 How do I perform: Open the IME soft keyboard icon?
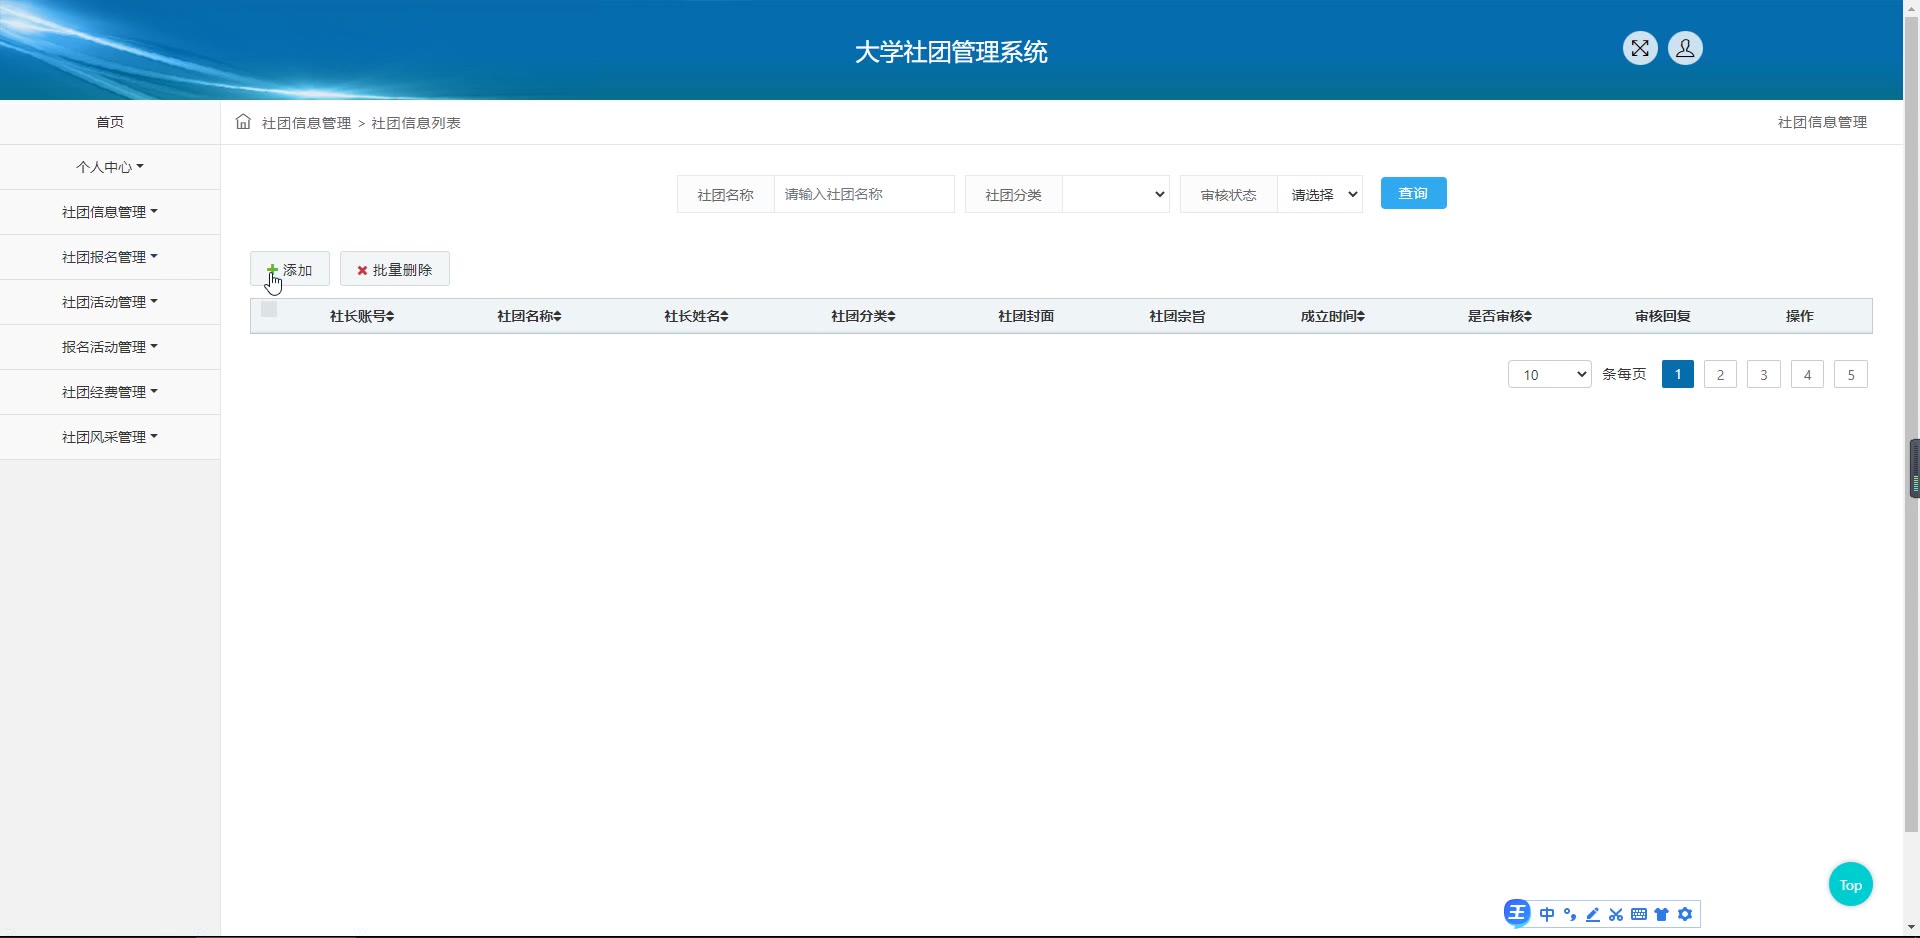[x=1639, y=914]
